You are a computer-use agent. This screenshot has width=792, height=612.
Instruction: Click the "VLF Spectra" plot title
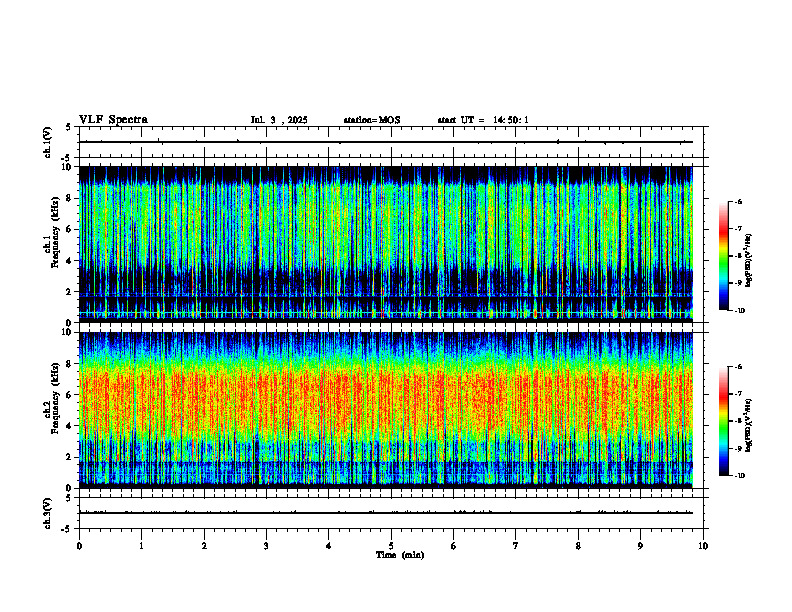click(113, 120)
